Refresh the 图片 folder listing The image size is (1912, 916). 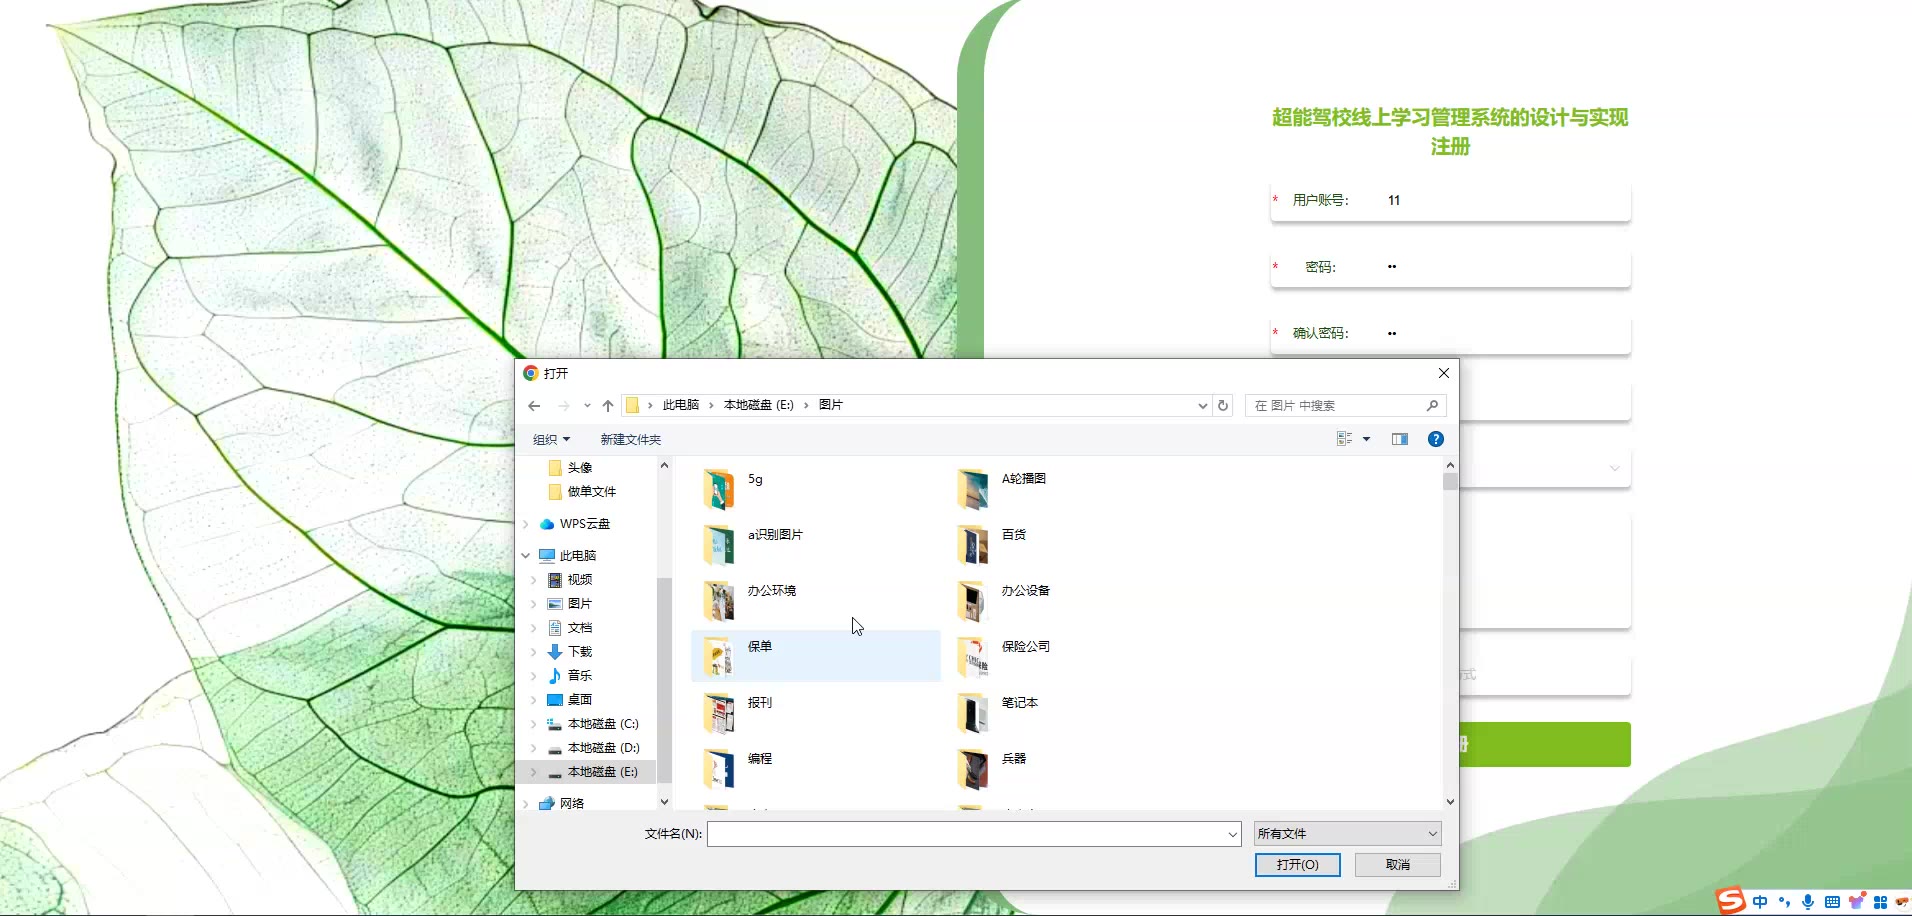pos(1223,405)
